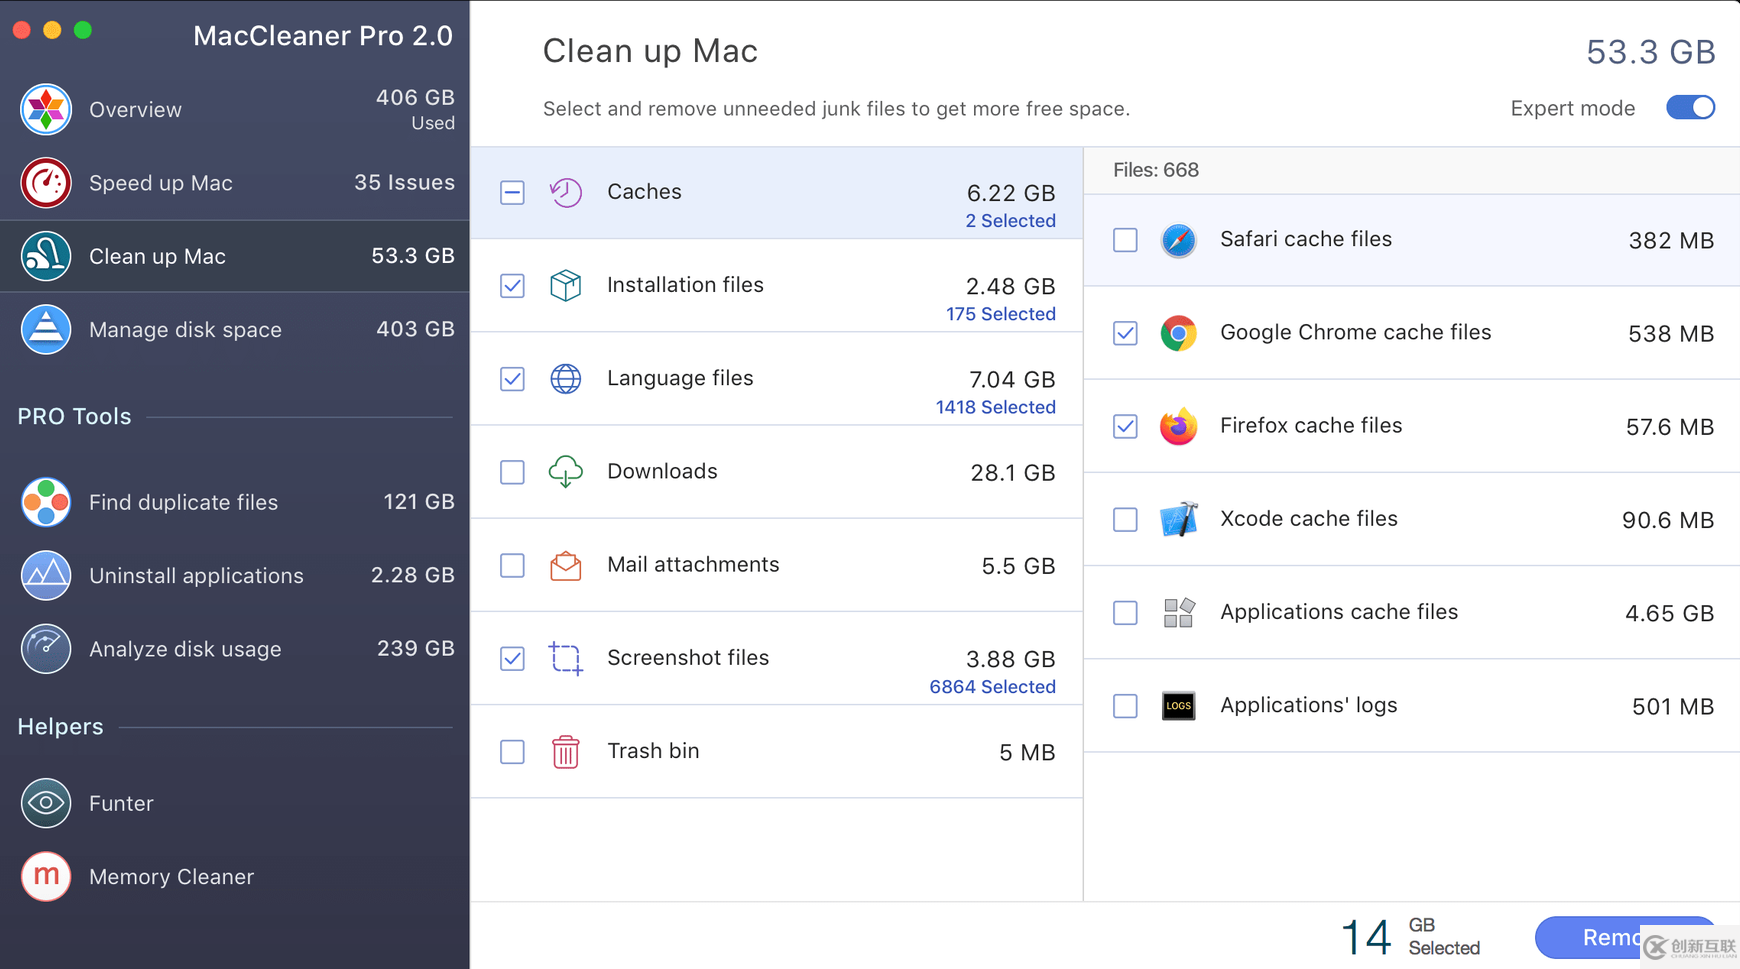Check the Downloads checkbox
Image resolution: width=1740 pixels, height=969 pixels.
click(512, 472)
